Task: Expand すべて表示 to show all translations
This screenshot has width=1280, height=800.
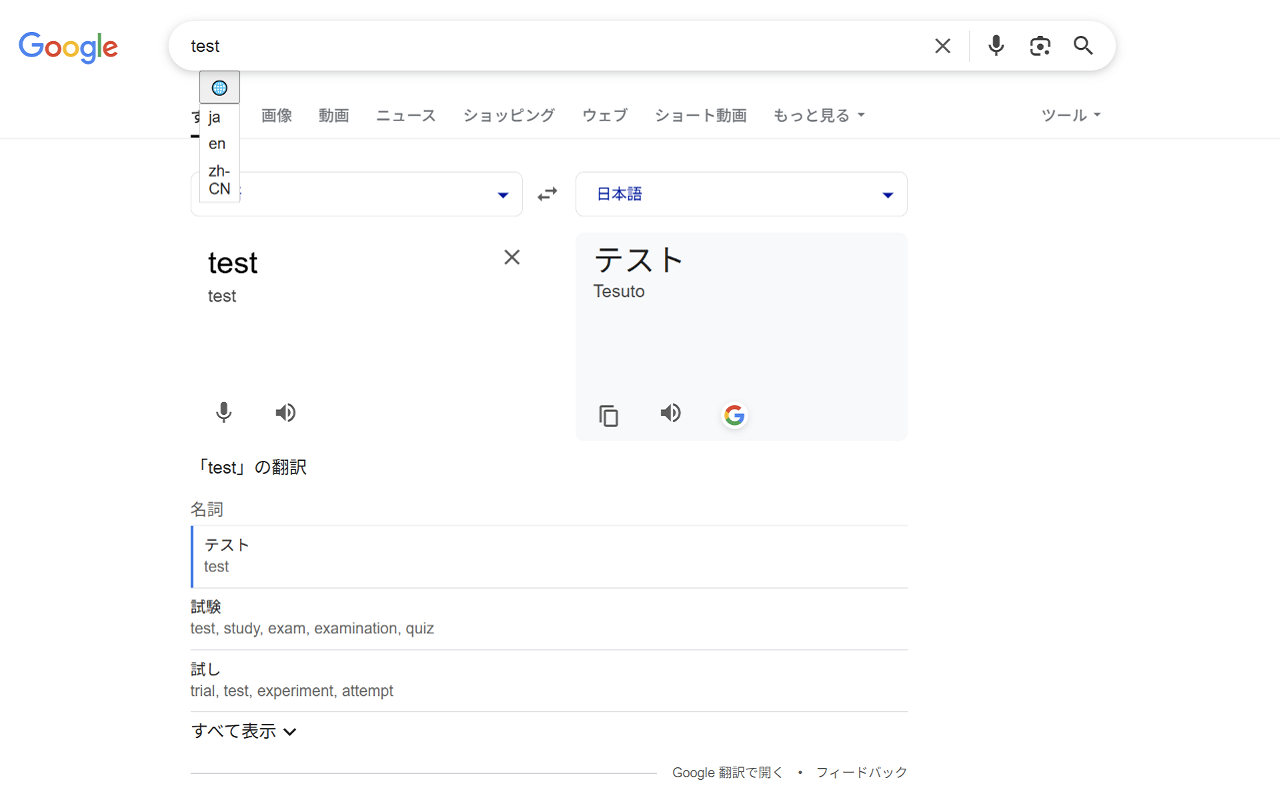Action: tap(244, 731)
